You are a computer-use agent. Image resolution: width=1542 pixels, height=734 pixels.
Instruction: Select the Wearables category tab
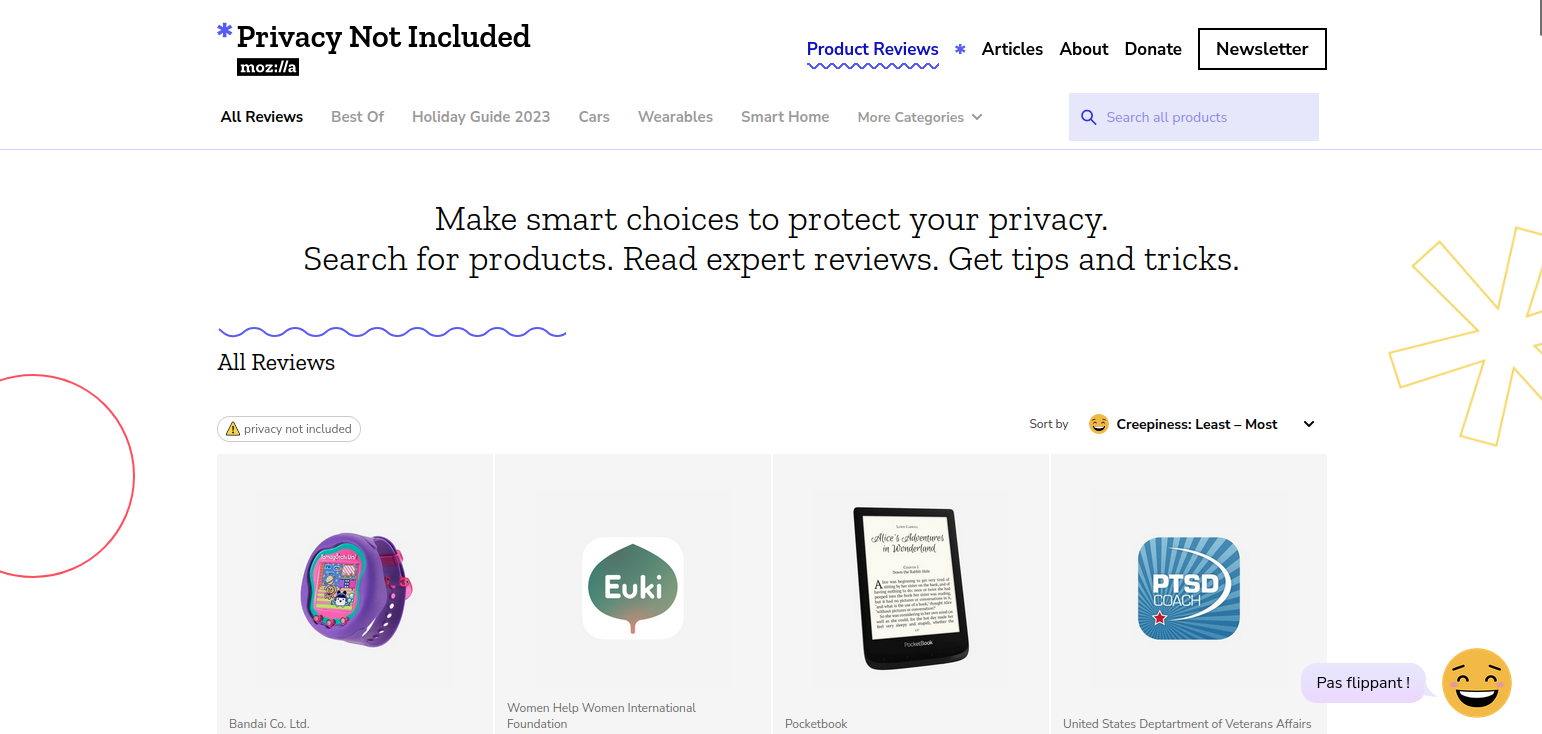pyautogui.click(x=676, y=117)
